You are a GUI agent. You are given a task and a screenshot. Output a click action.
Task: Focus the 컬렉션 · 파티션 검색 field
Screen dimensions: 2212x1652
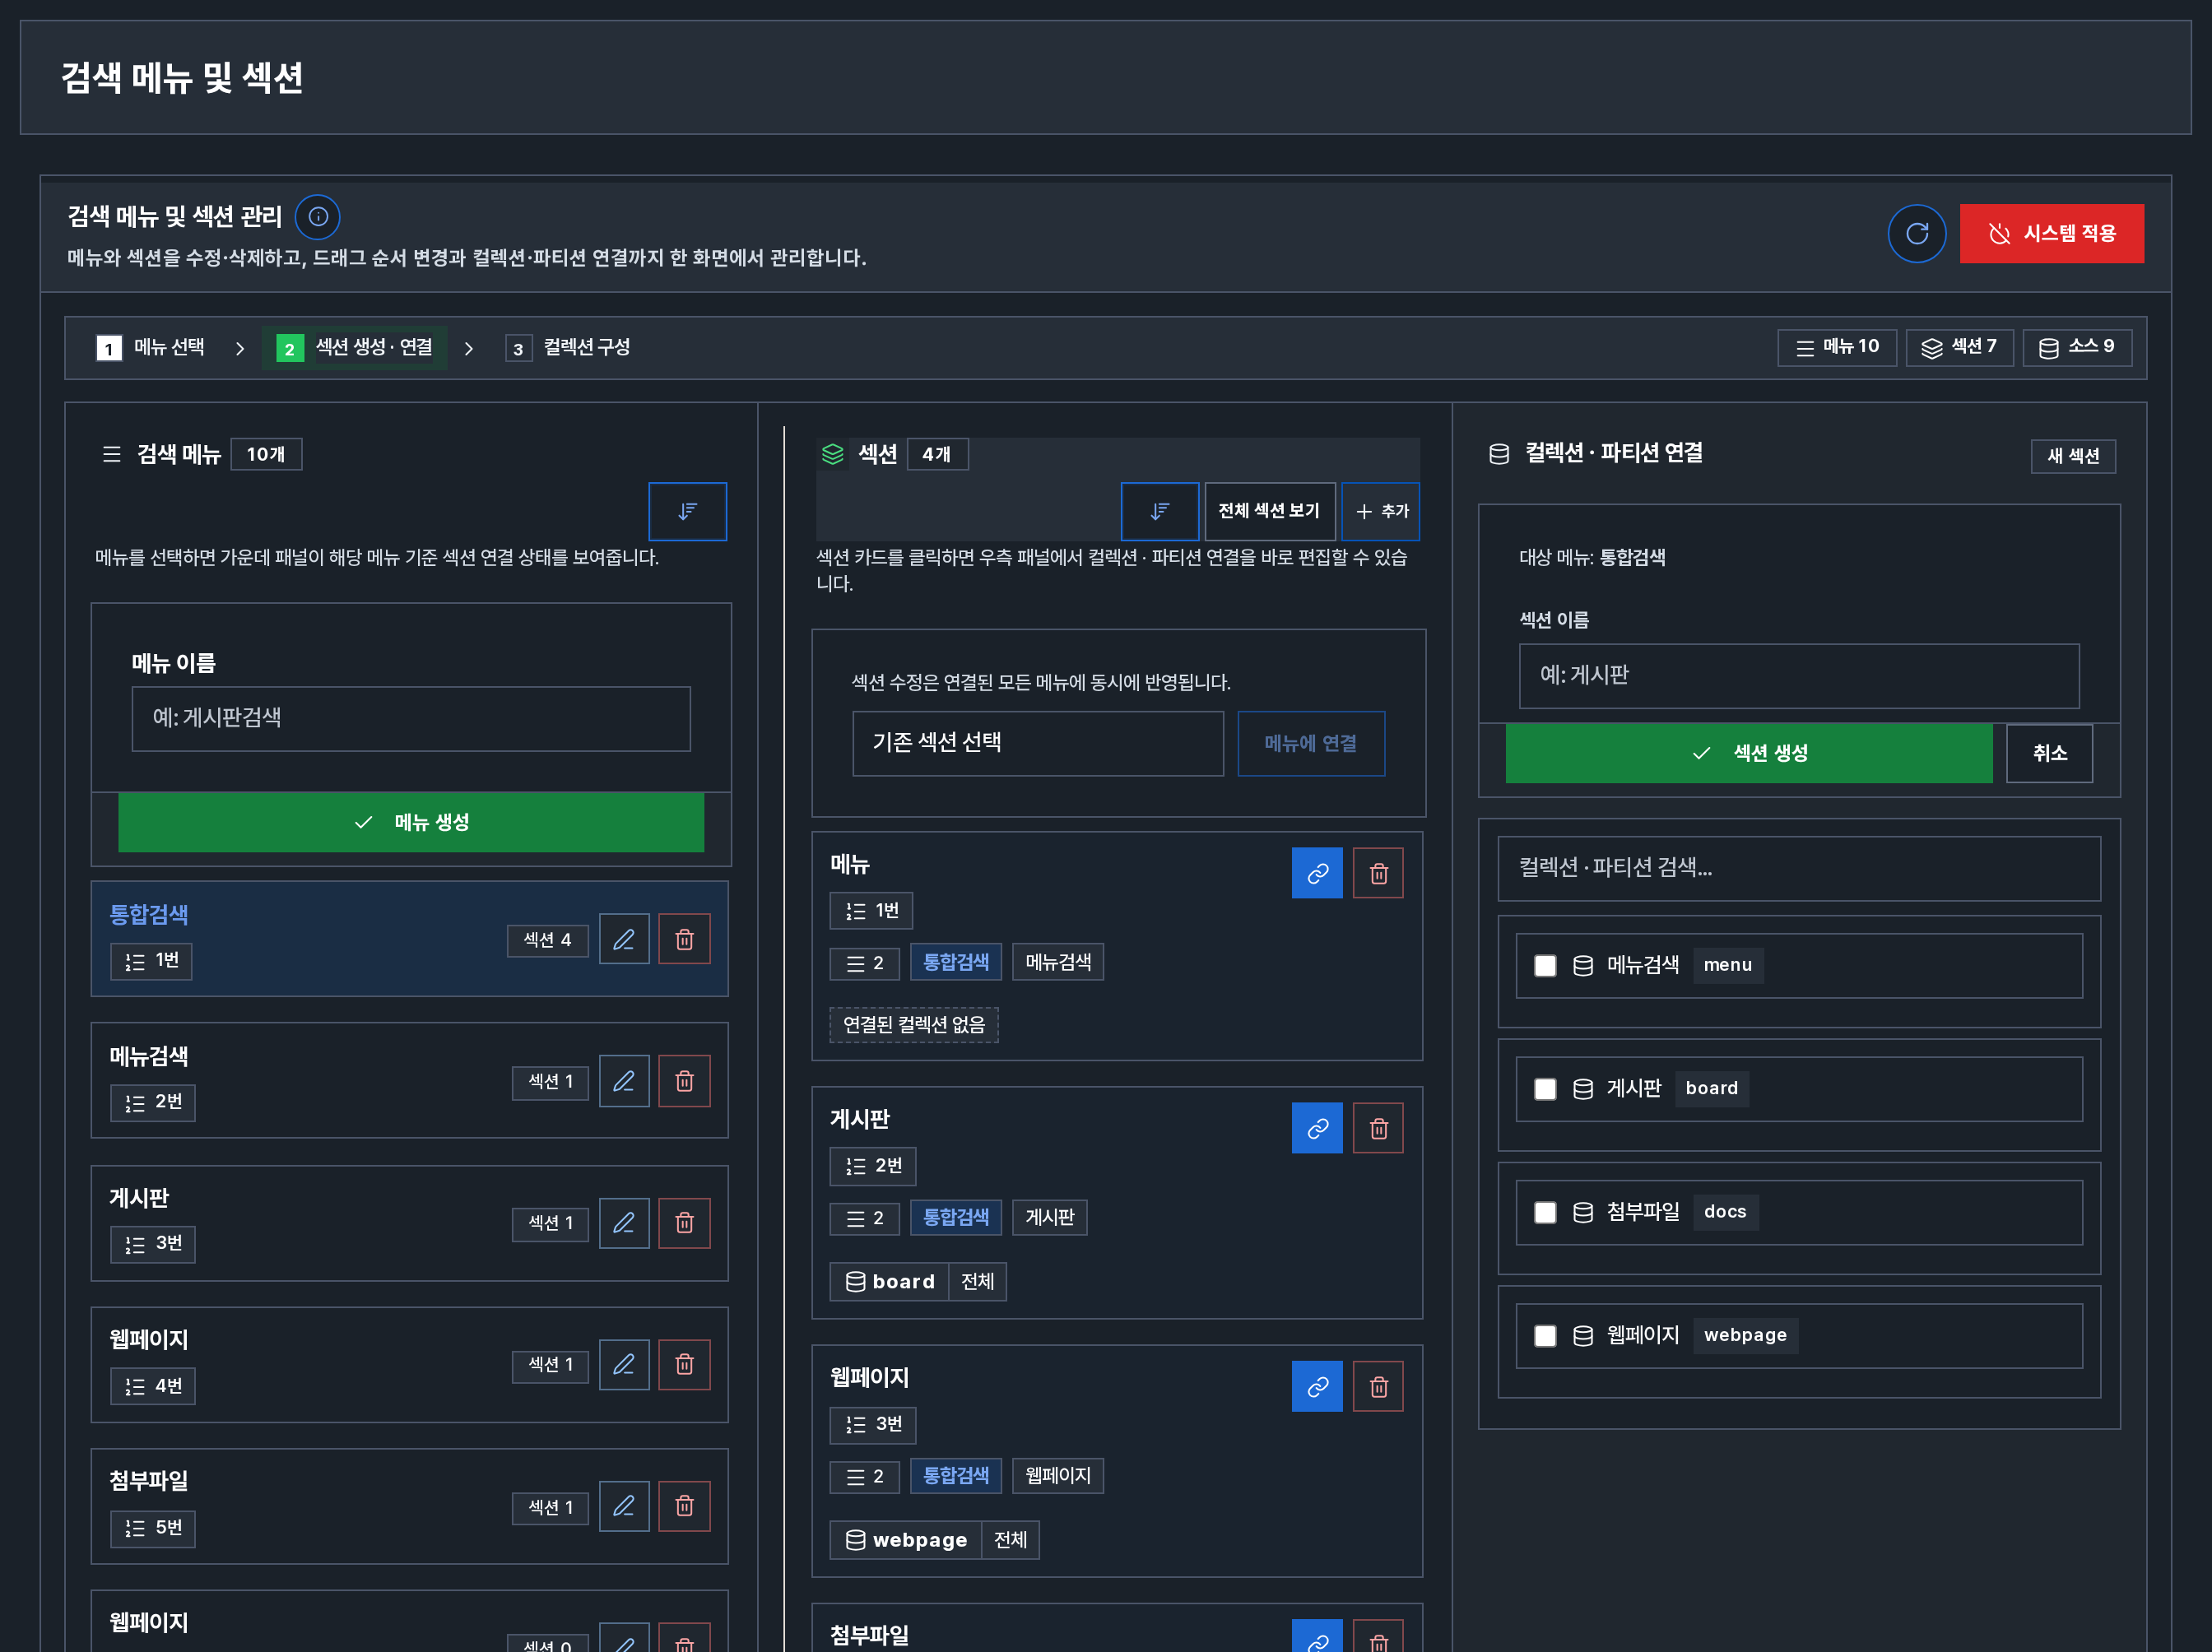coord(1798,867)
